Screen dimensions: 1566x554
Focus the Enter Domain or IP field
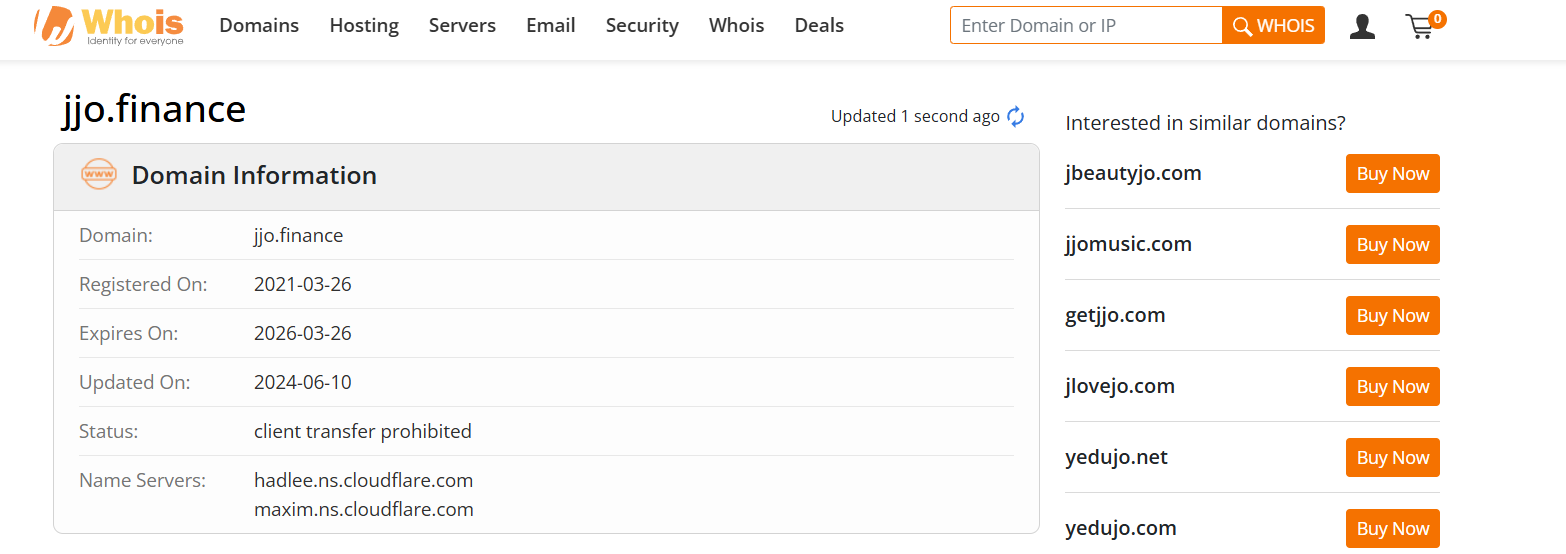1086,26
